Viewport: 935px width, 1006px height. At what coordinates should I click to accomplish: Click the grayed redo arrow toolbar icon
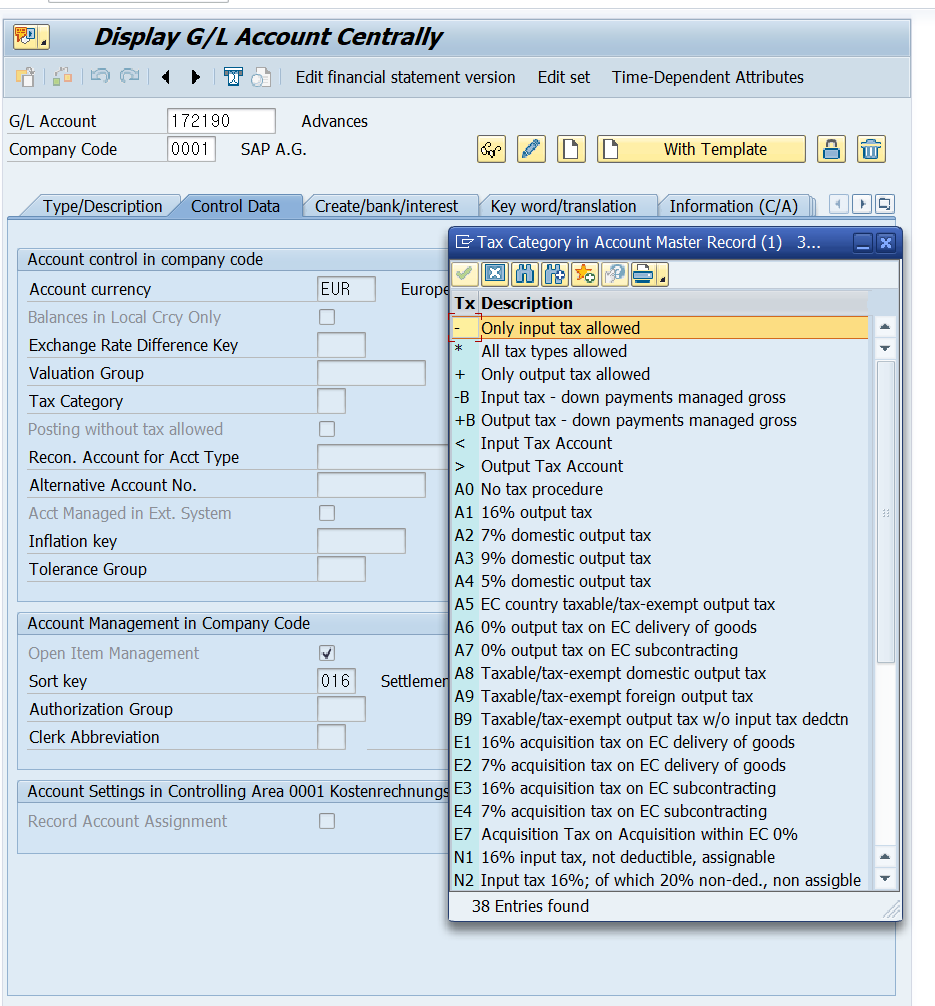130,77
